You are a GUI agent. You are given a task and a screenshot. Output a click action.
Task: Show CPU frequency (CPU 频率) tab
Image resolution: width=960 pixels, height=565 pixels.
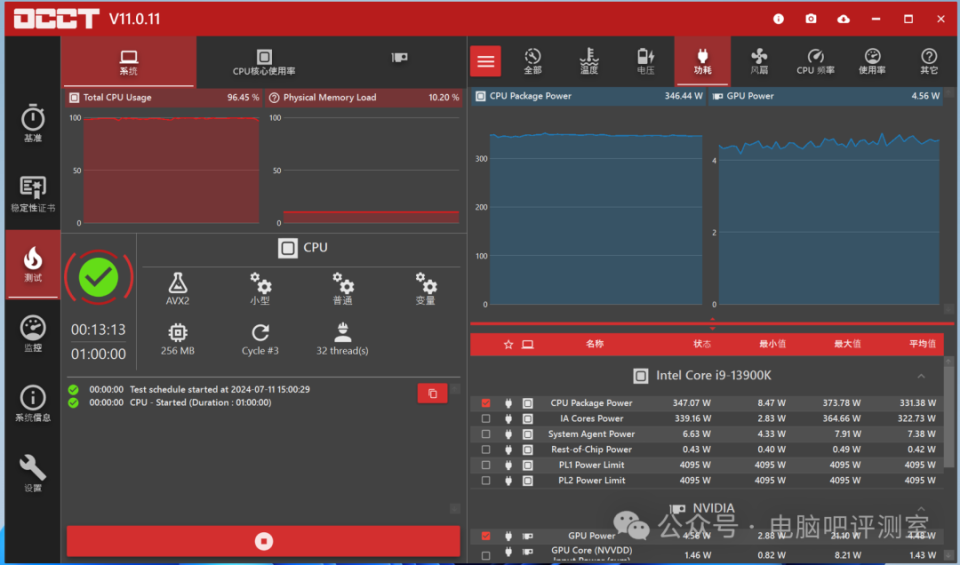pyautogui.click(x=816, y=61)
